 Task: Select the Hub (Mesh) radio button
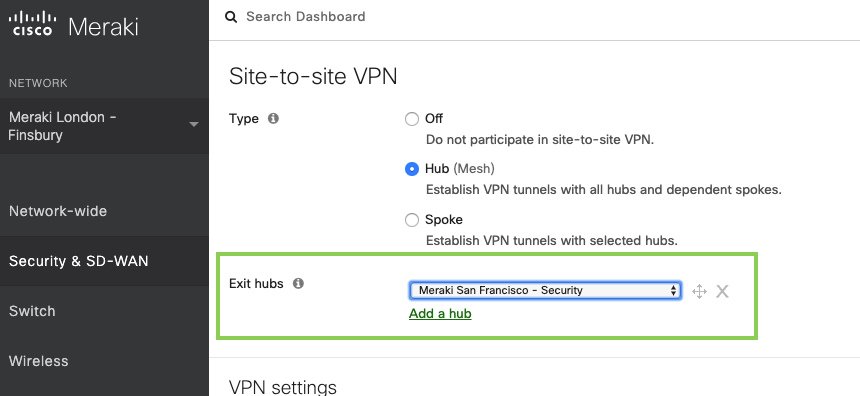pos(411,169)
